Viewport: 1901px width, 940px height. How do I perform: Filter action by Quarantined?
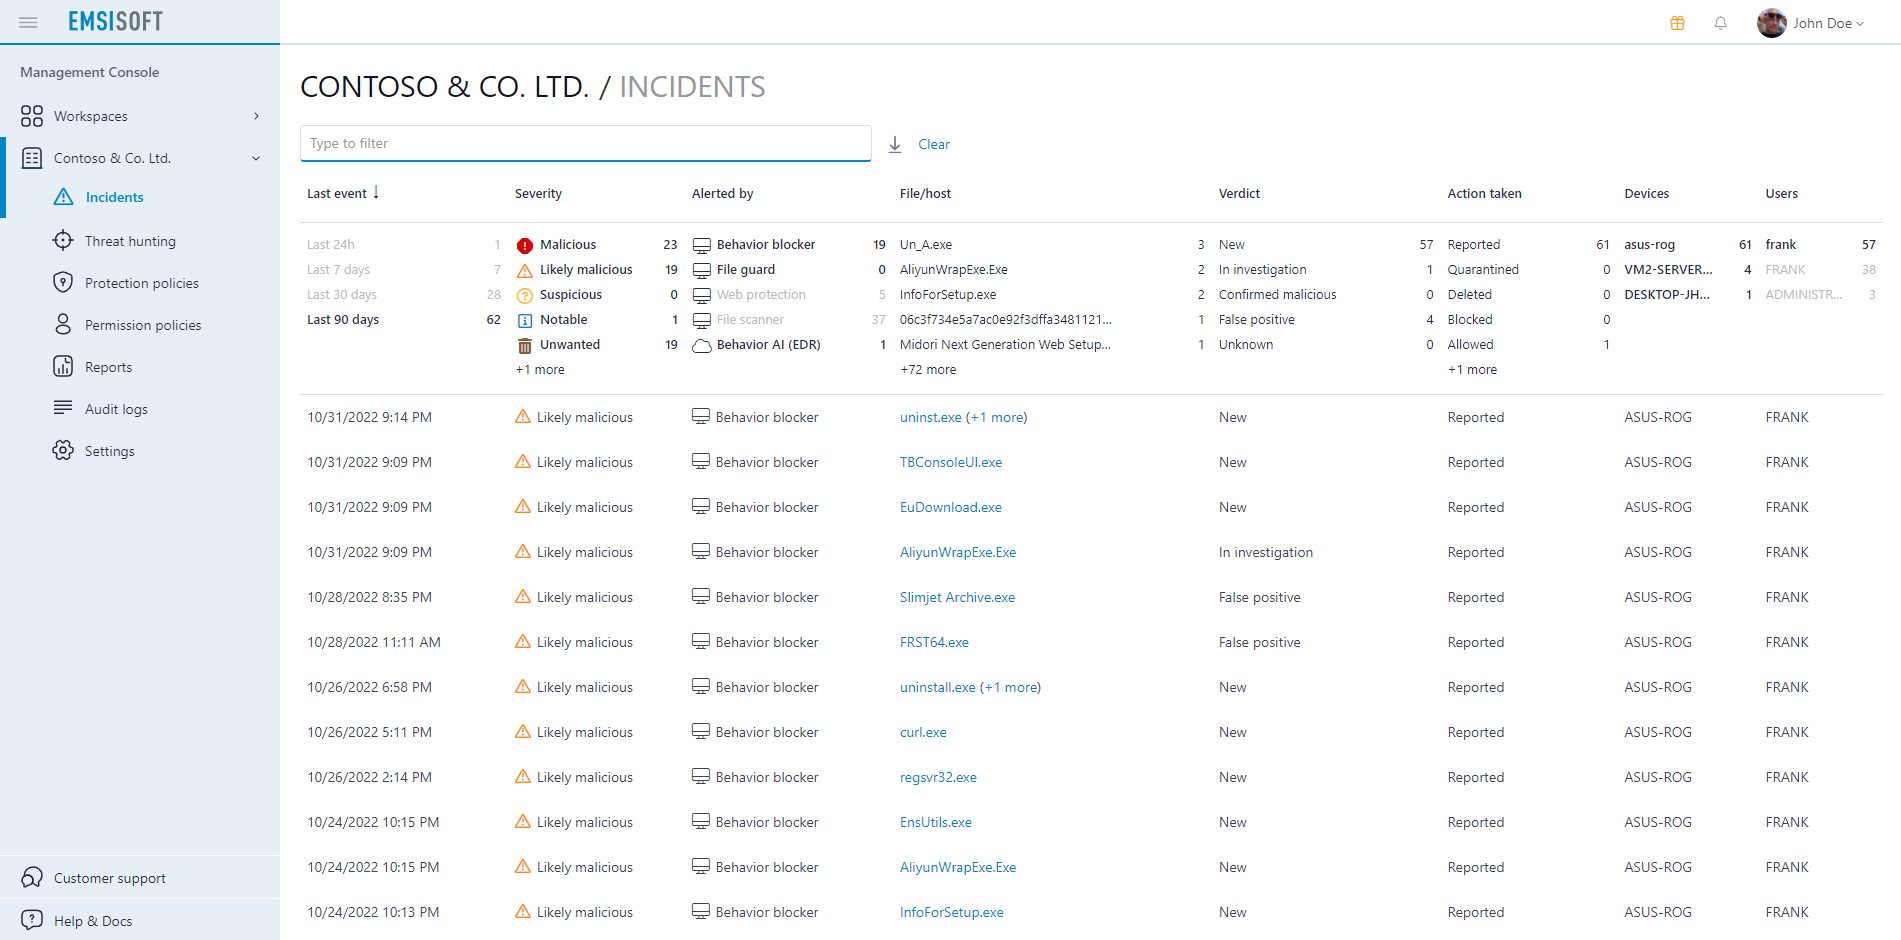(1483, 269)
